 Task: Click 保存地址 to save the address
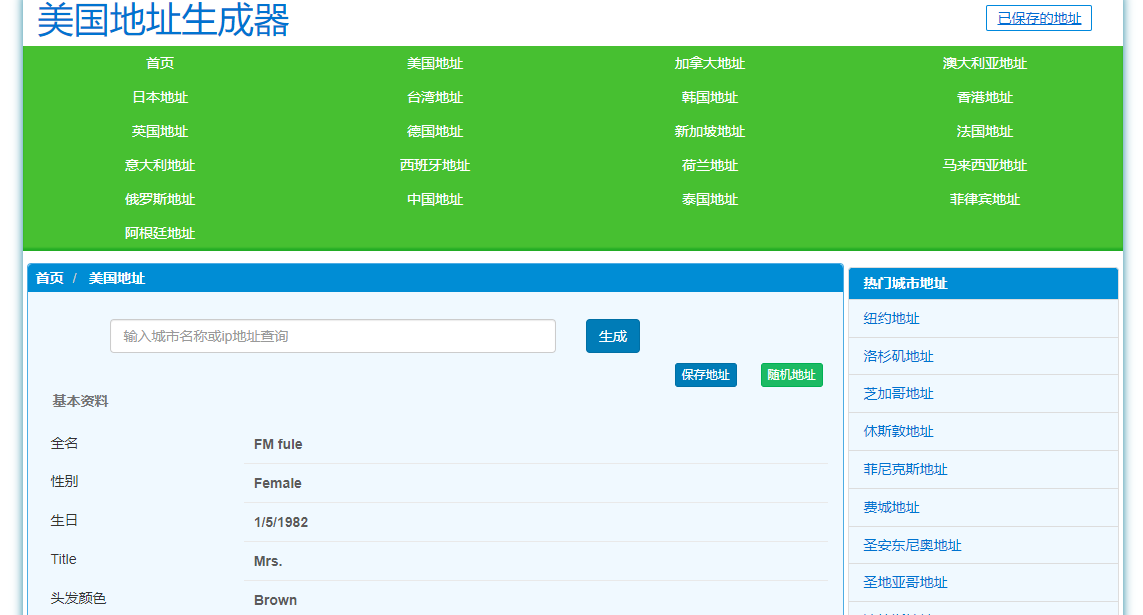point(705,374)
